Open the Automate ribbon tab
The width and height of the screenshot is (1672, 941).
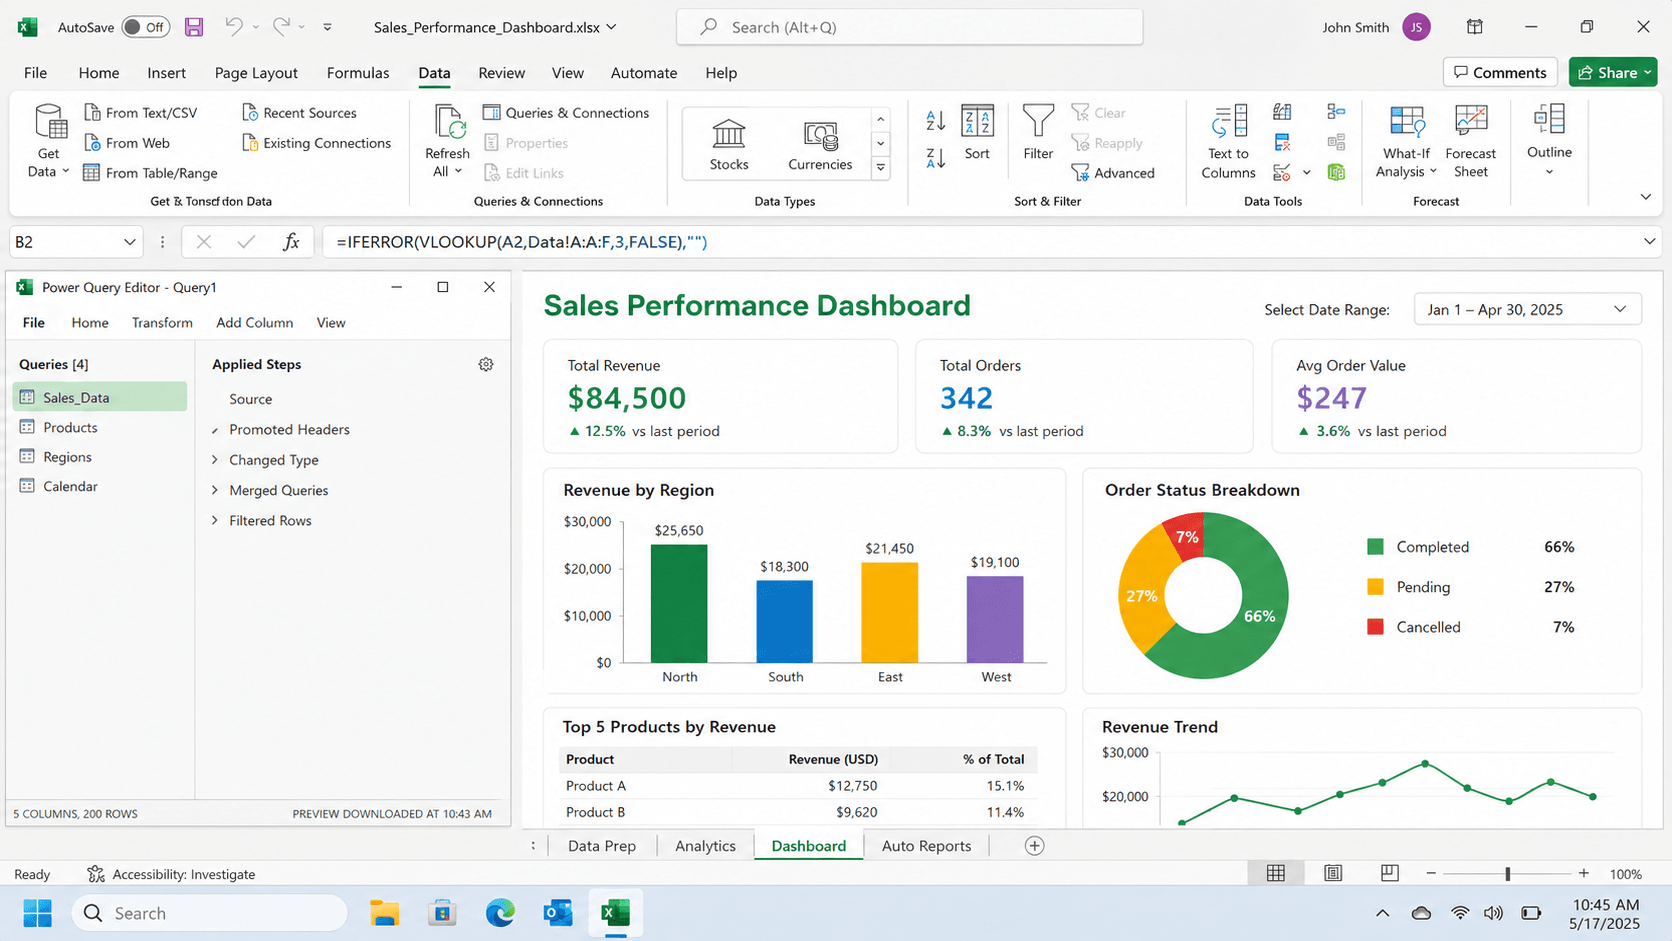644,73
